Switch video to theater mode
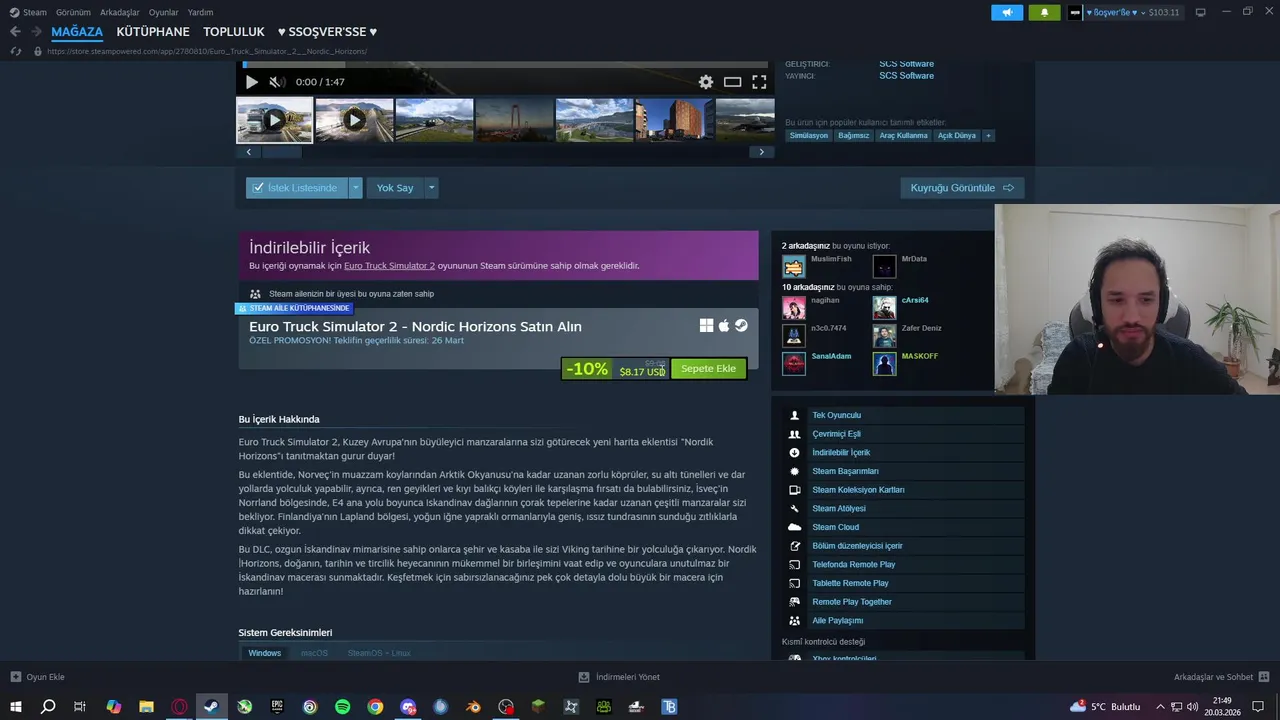Screen dimensions: 1280x720 (x=733, y=82)
